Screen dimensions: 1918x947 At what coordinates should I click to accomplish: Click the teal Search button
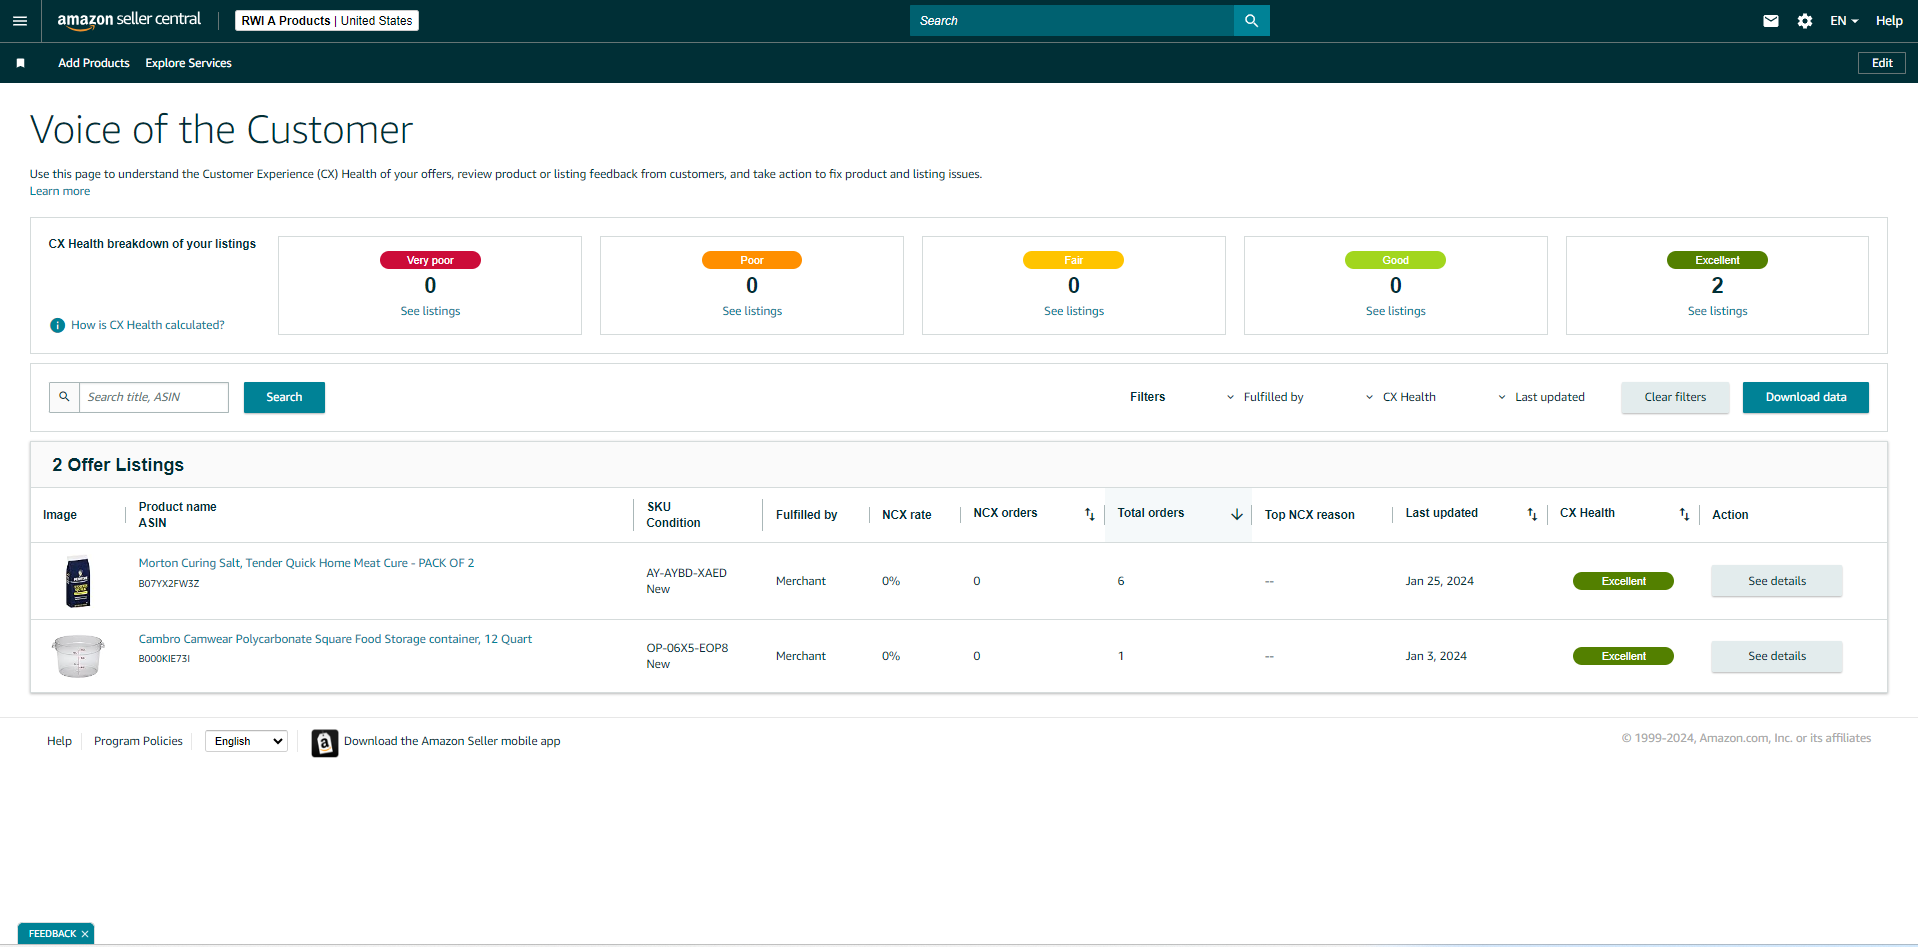pyautogui.click(x=284, y=397)
